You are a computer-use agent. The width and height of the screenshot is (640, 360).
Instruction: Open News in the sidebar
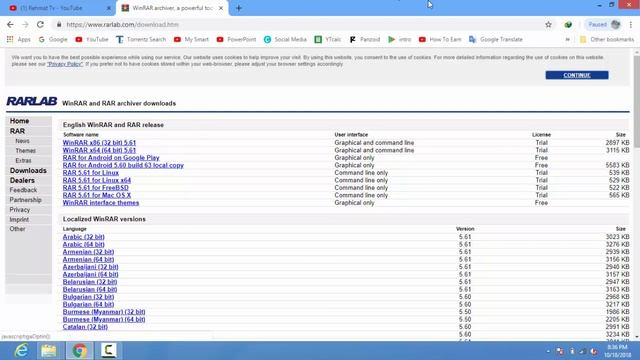tap(22, 141)
